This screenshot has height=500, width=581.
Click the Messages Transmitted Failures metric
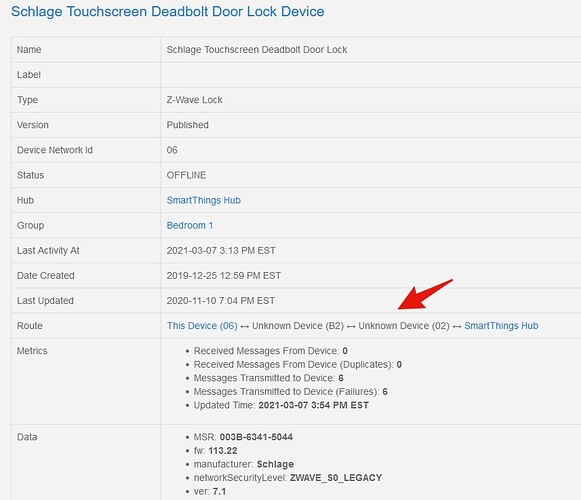[x=290, y=392]
